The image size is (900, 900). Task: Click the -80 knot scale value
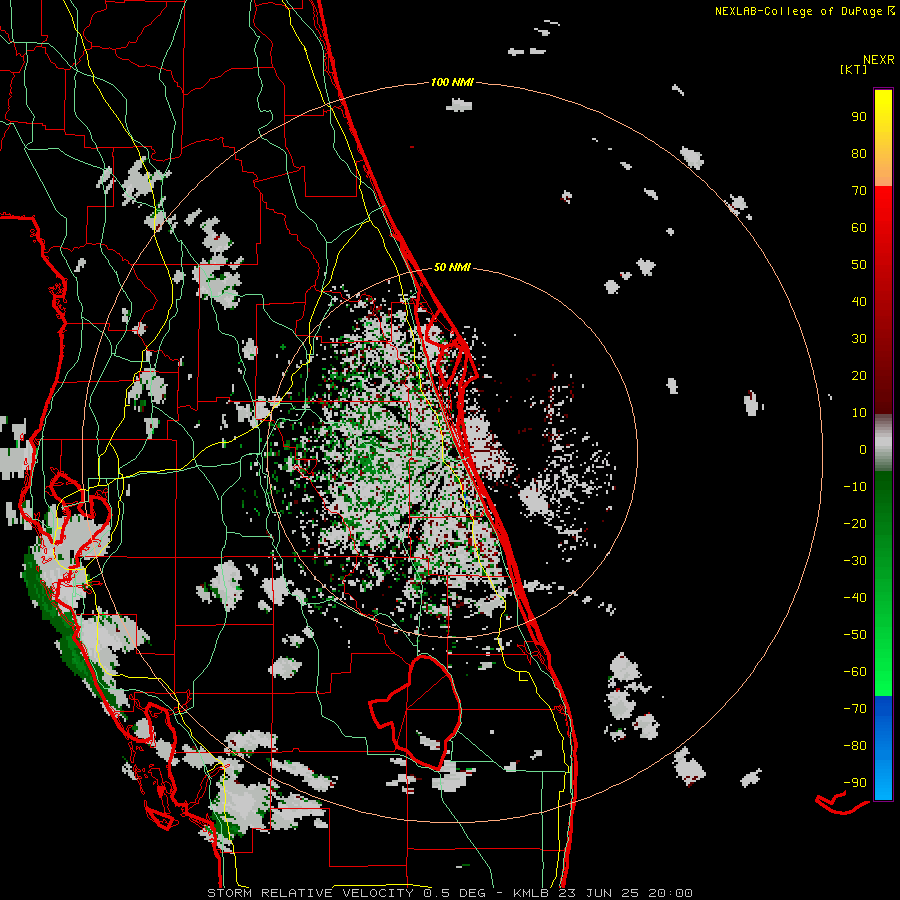pos(855,746)
